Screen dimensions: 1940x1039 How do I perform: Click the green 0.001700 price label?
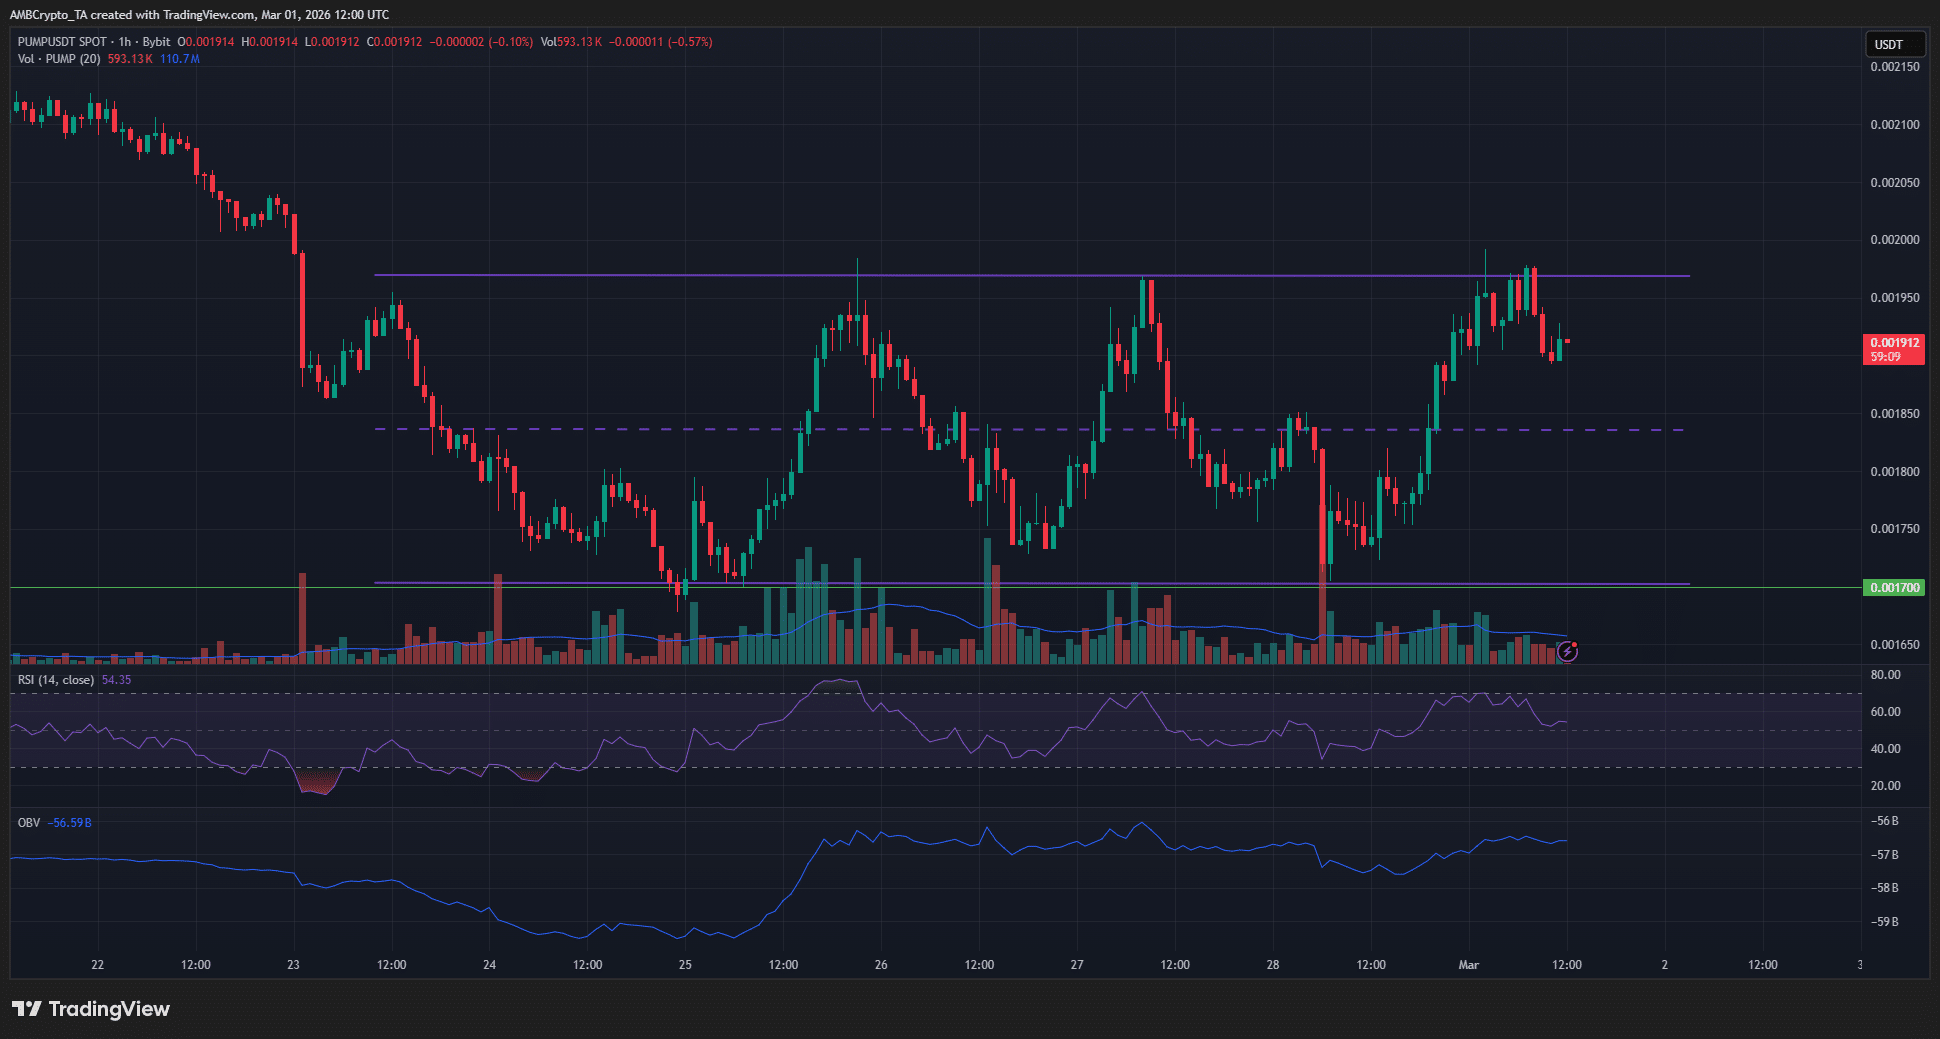pyautogui.click(x=1894, y=588)
